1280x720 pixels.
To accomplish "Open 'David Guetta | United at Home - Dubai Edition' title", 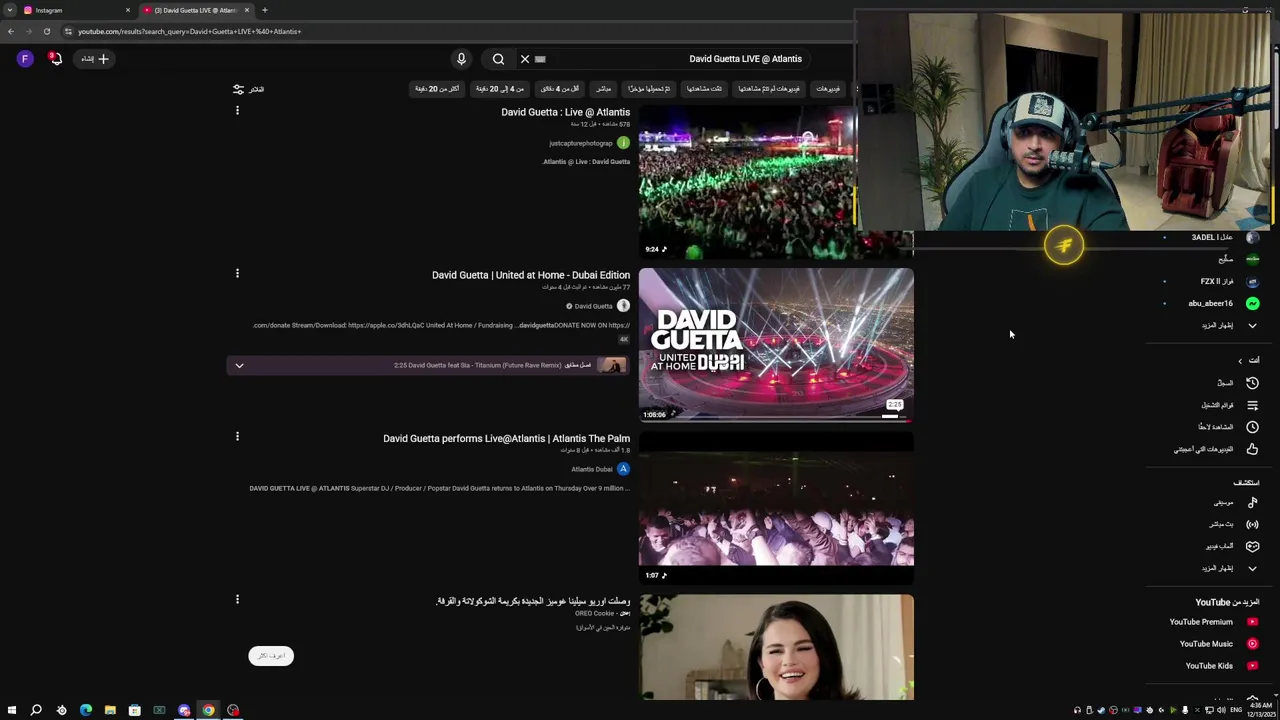I will tap(531, 275).
